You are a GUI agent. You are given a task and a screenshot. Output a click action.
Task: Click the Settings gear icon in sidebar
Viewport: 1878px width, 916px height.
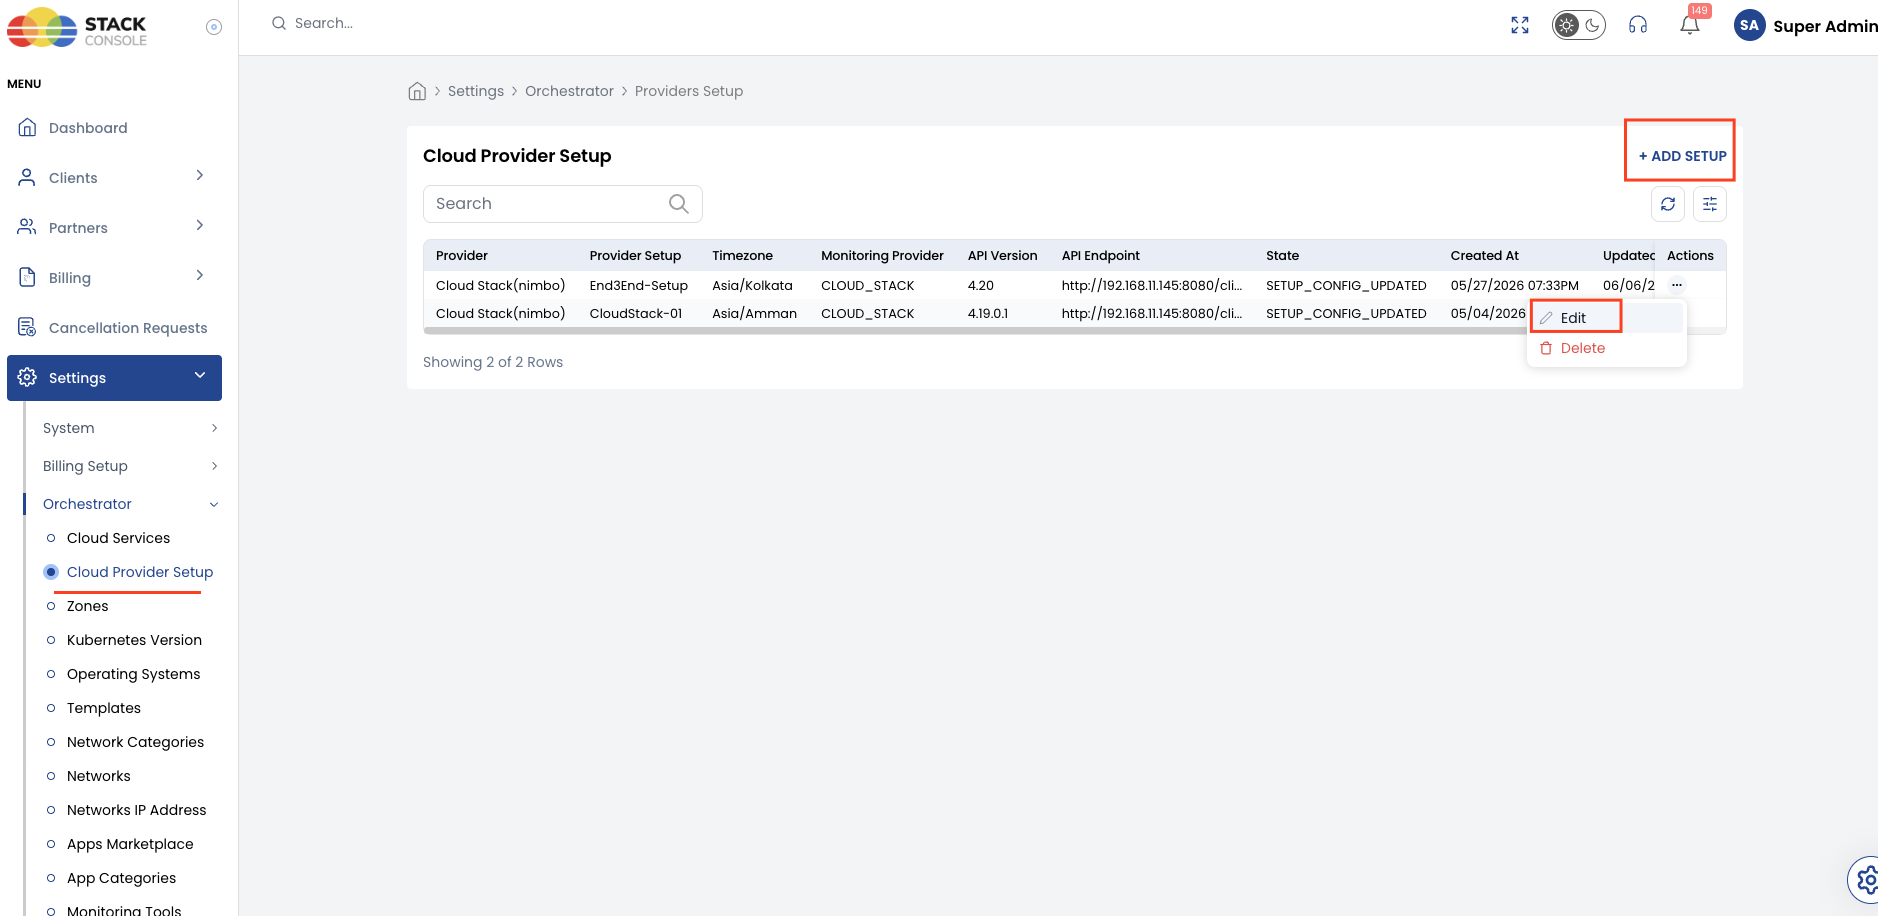pyautogui.click(x=28, y=378)
